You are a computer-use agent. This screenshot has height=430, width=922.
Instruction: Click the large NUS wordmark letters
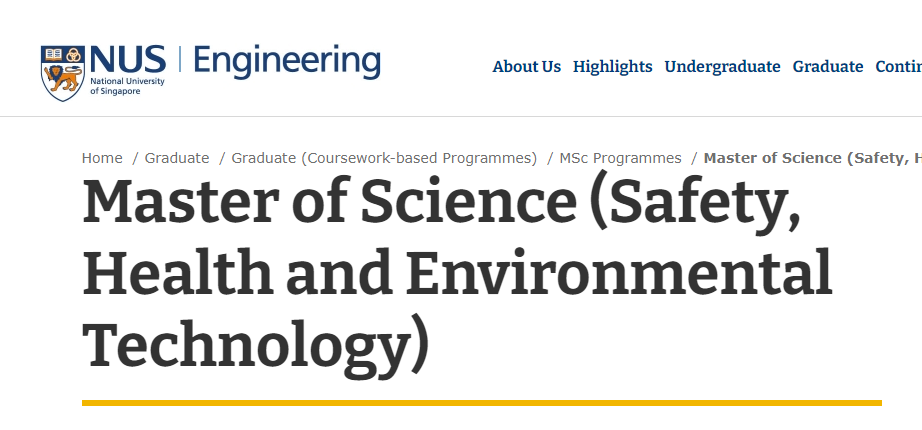coord(128,60)
